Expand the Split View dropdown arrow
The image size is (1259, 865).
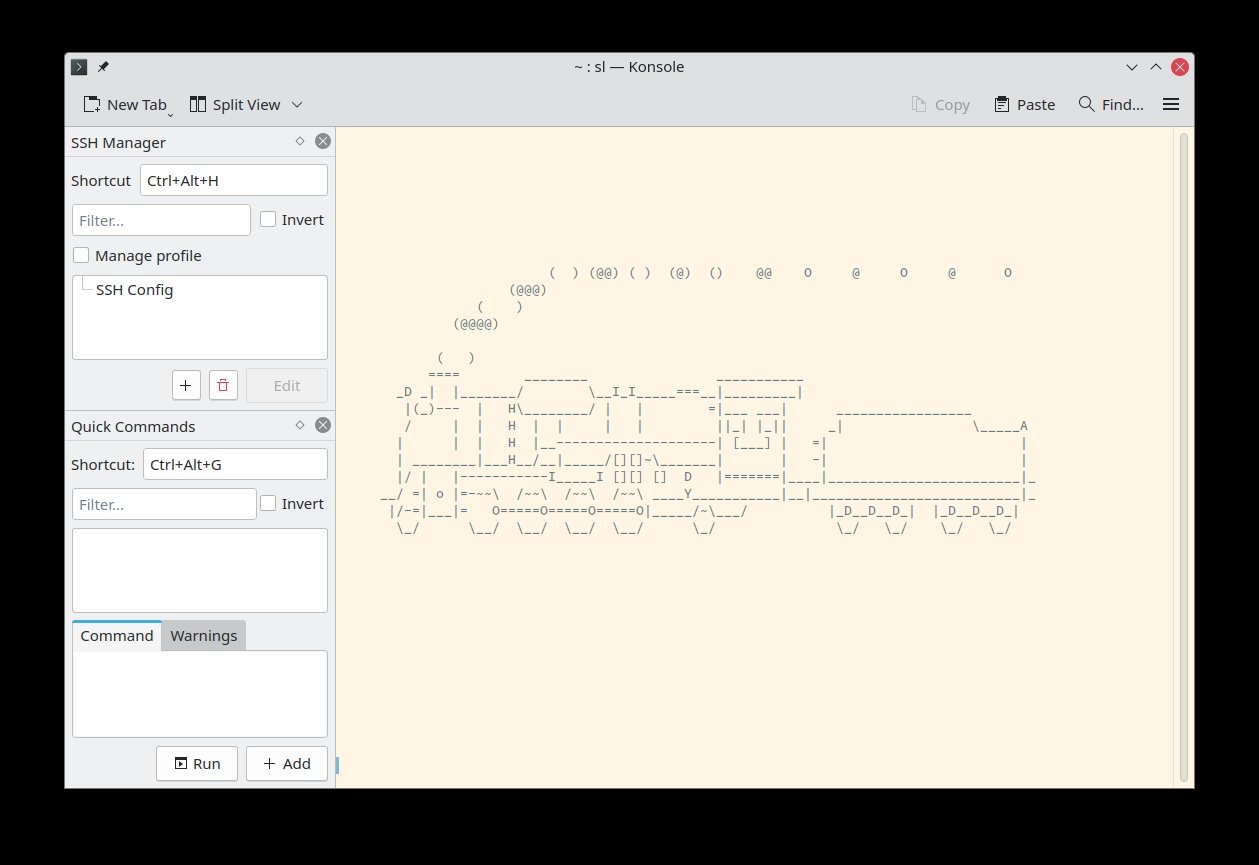click(297, 105)
